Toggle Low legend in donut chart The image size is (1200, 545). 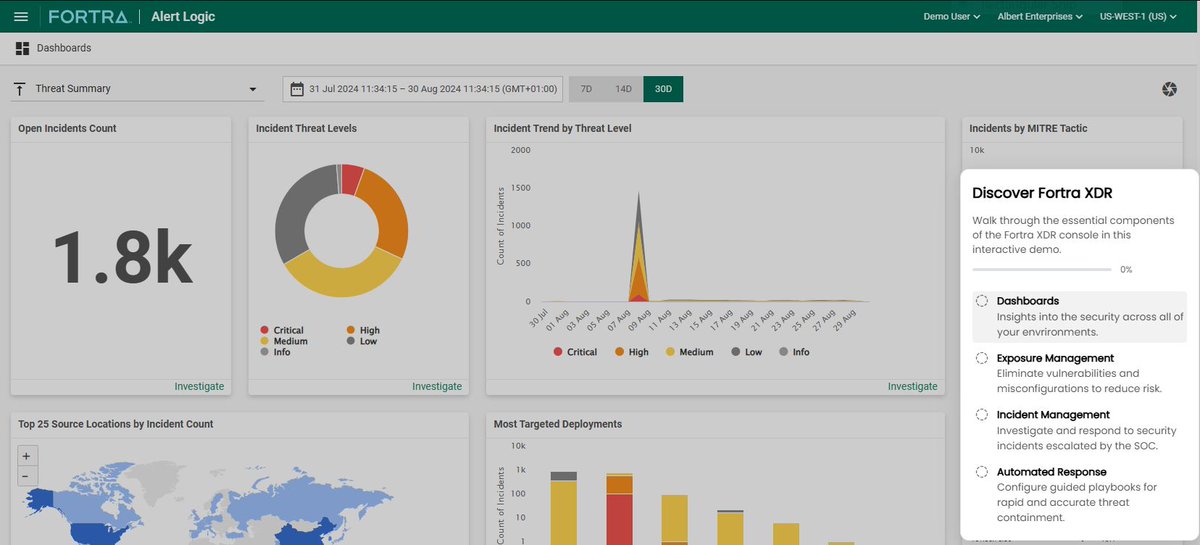click(362, 341)
